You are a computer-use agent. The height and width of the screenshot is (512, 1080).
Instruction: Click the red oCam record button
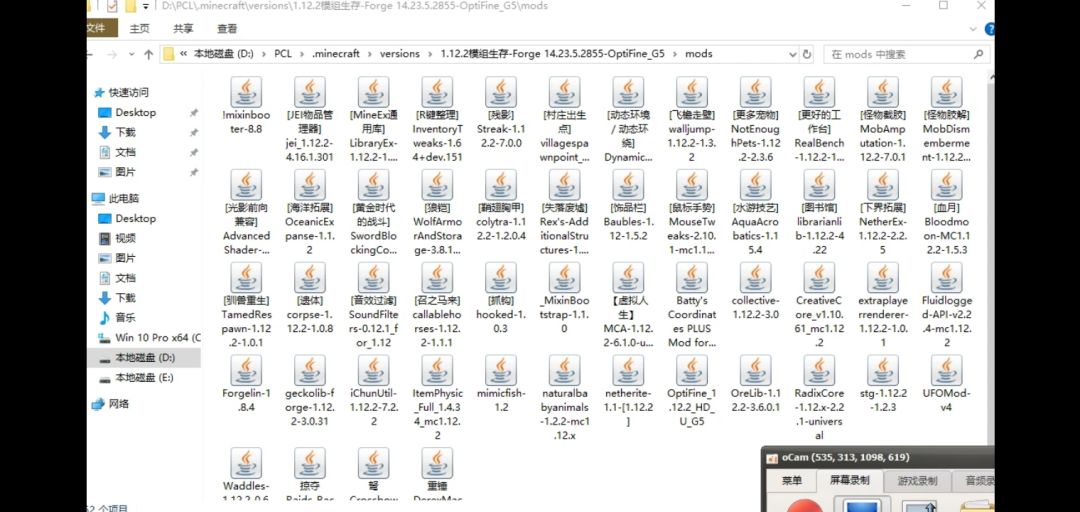click(804, 506)
